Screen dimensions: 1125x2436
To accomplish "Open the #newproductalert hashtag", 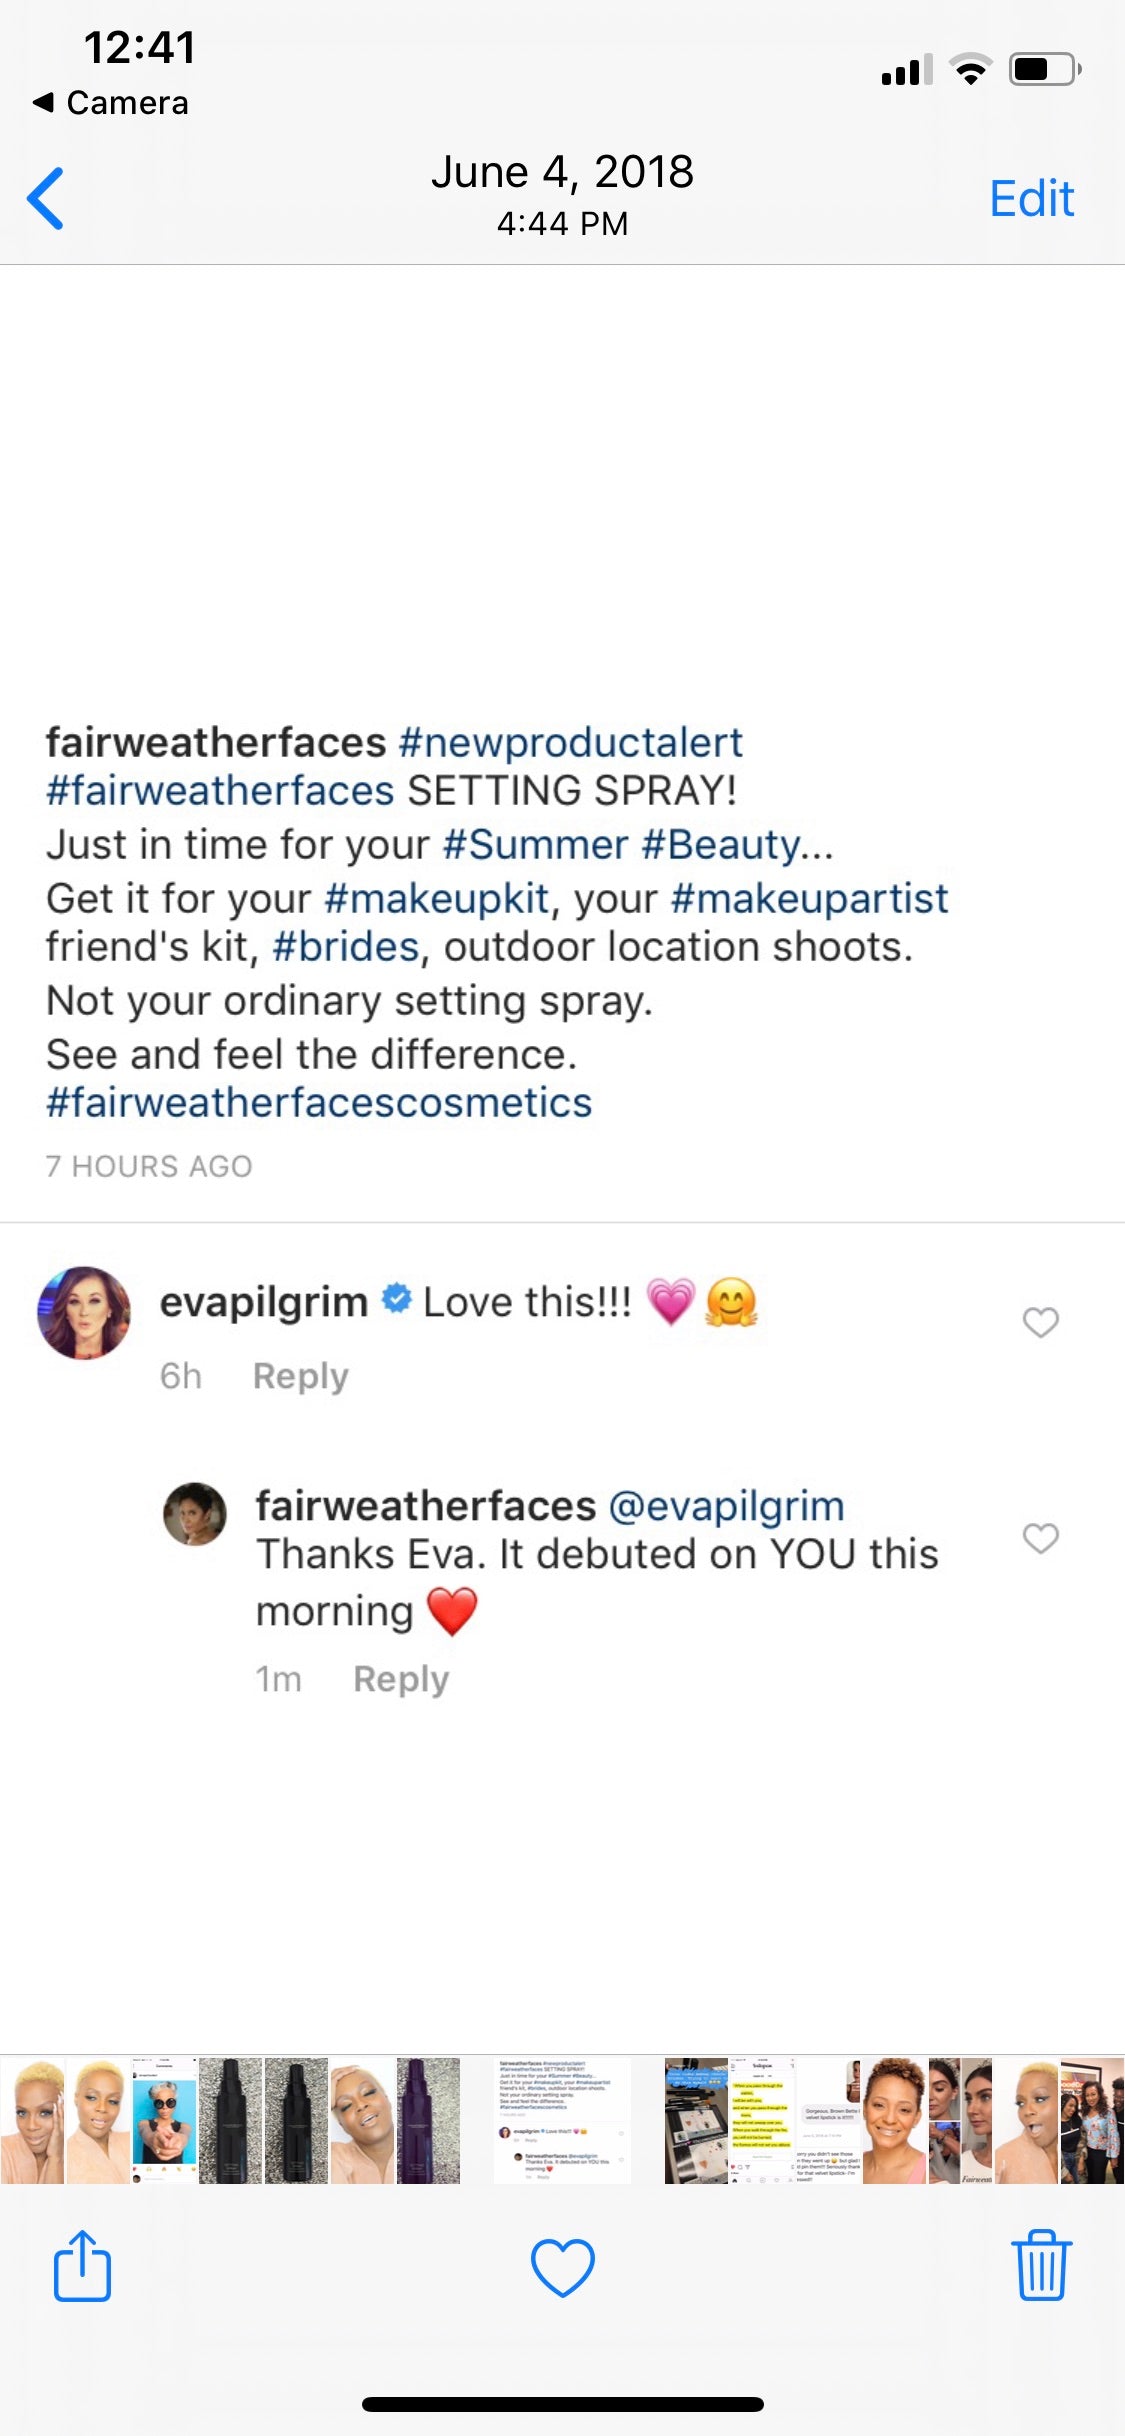I will pyautogui.click(x=570, y=742).
